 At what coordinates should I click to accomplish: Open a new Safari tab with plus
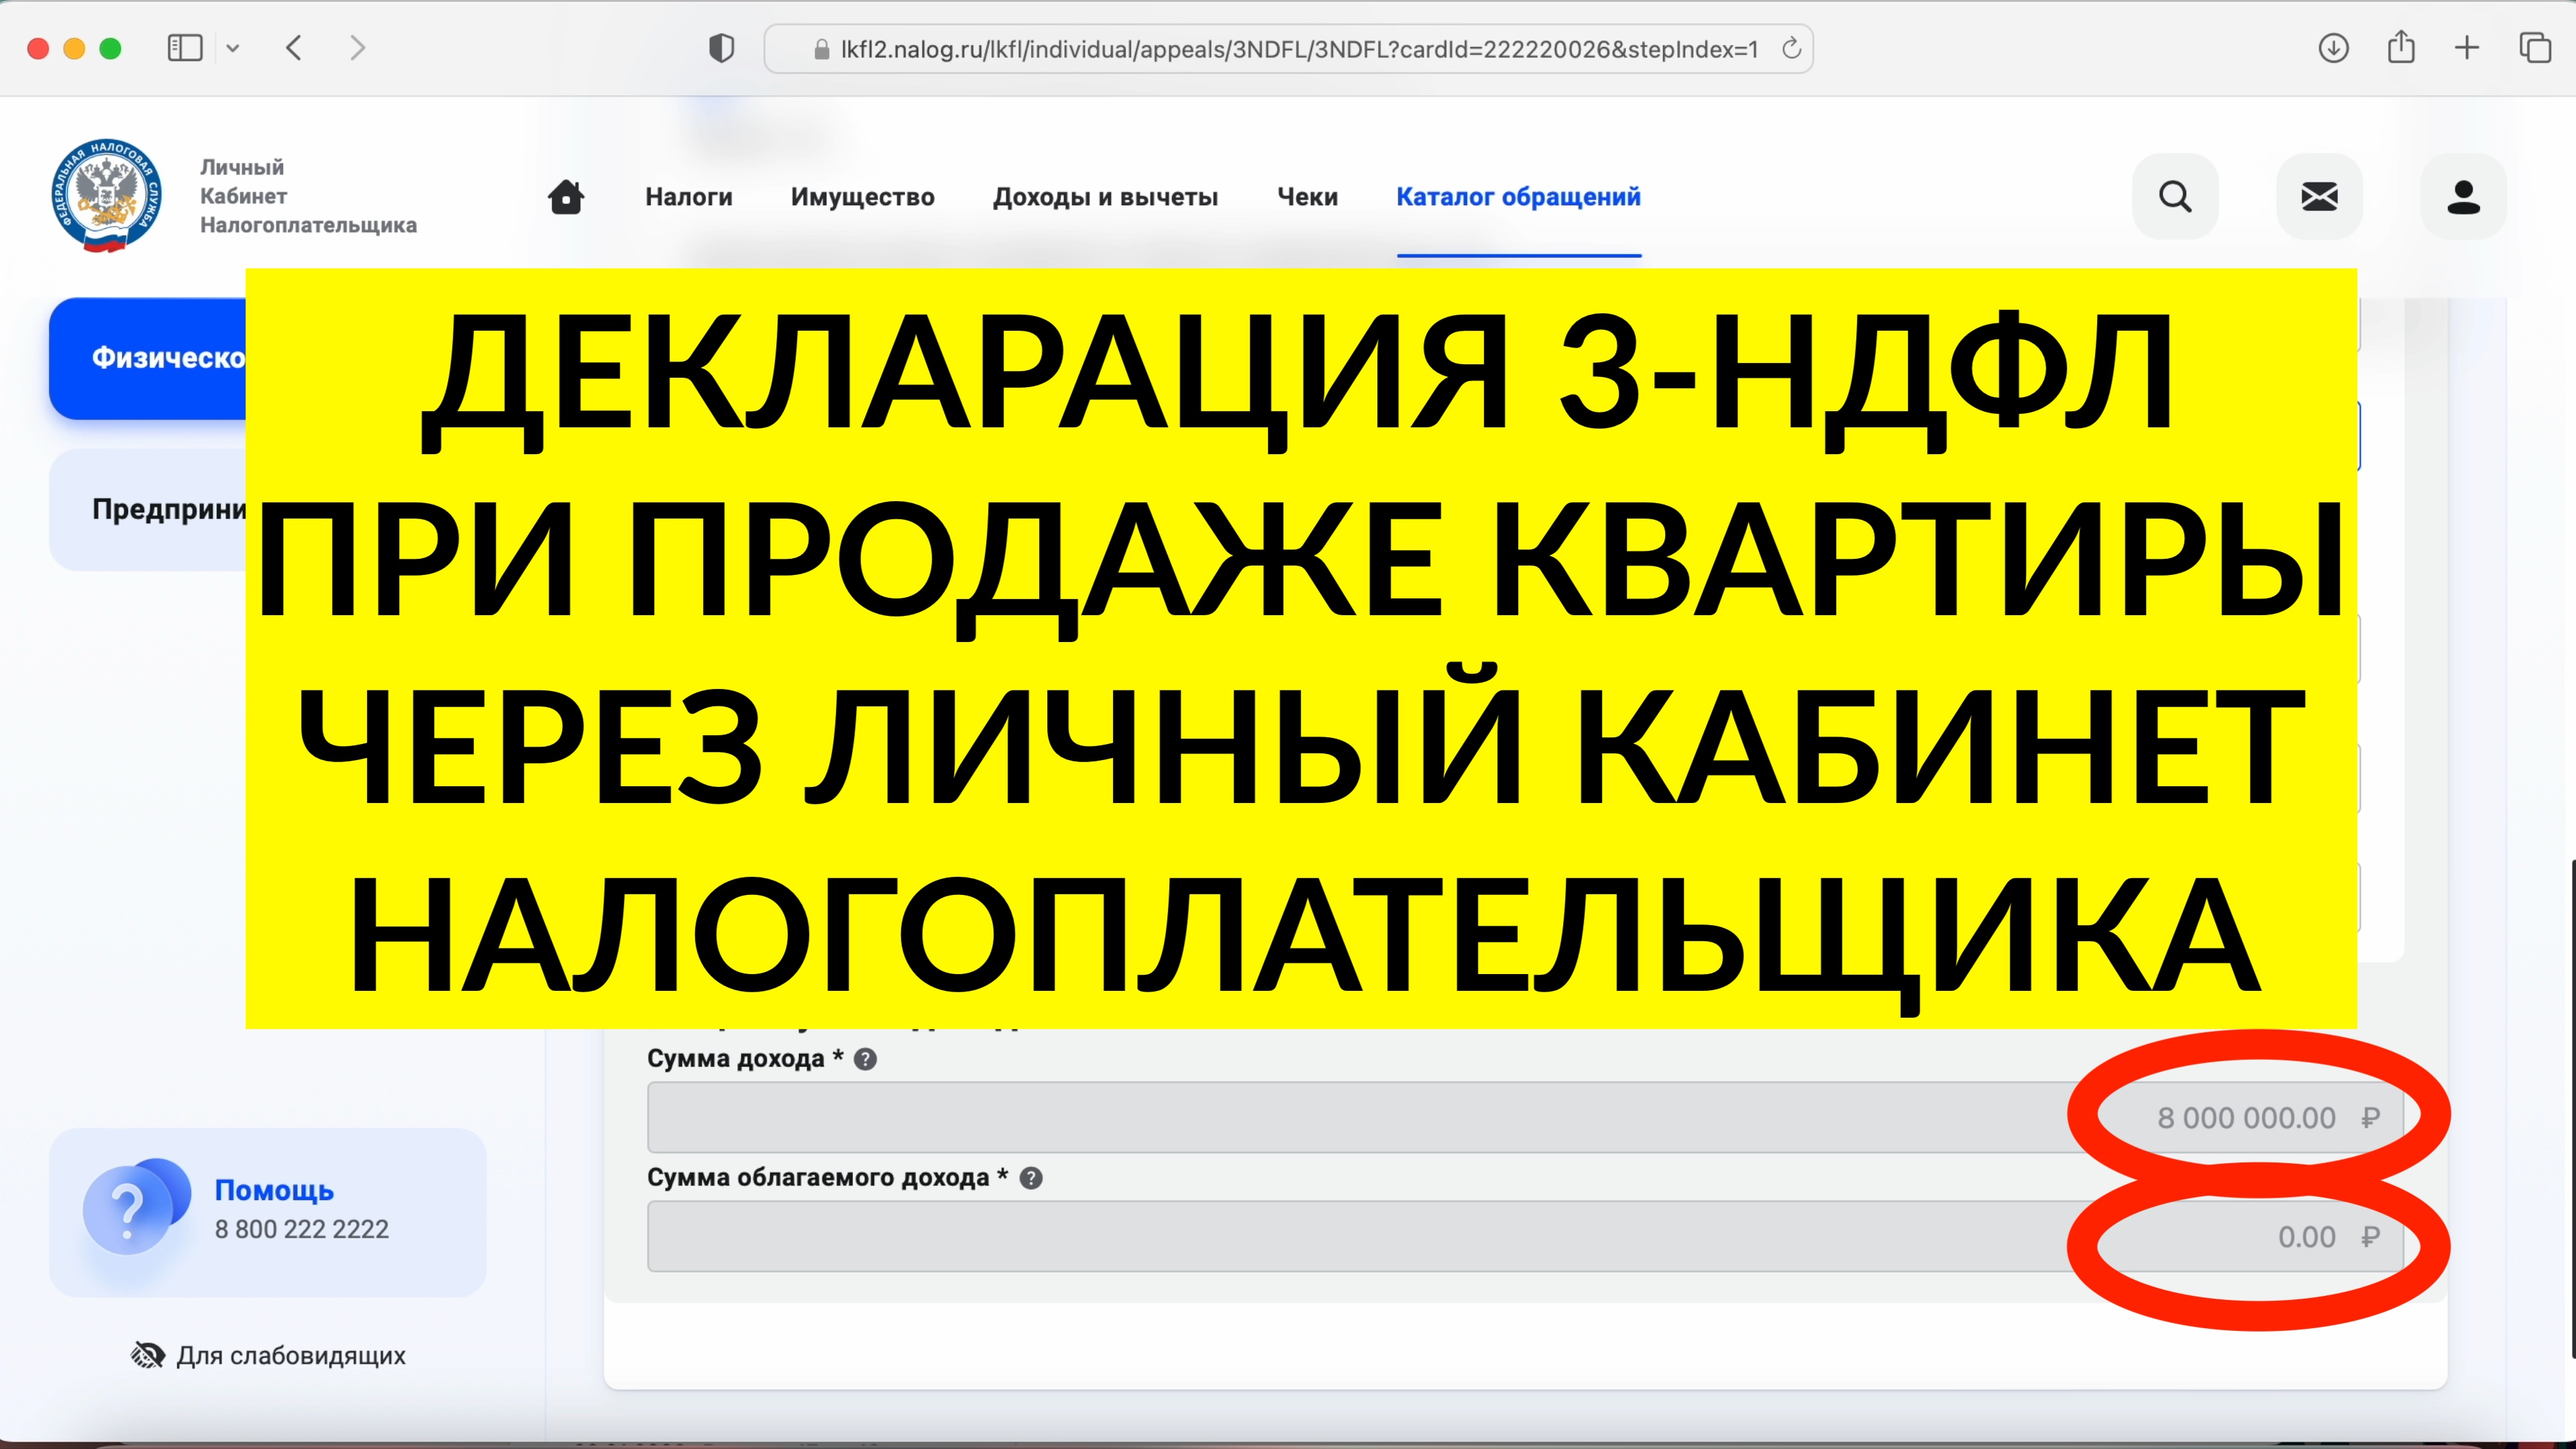[2467, 48]
